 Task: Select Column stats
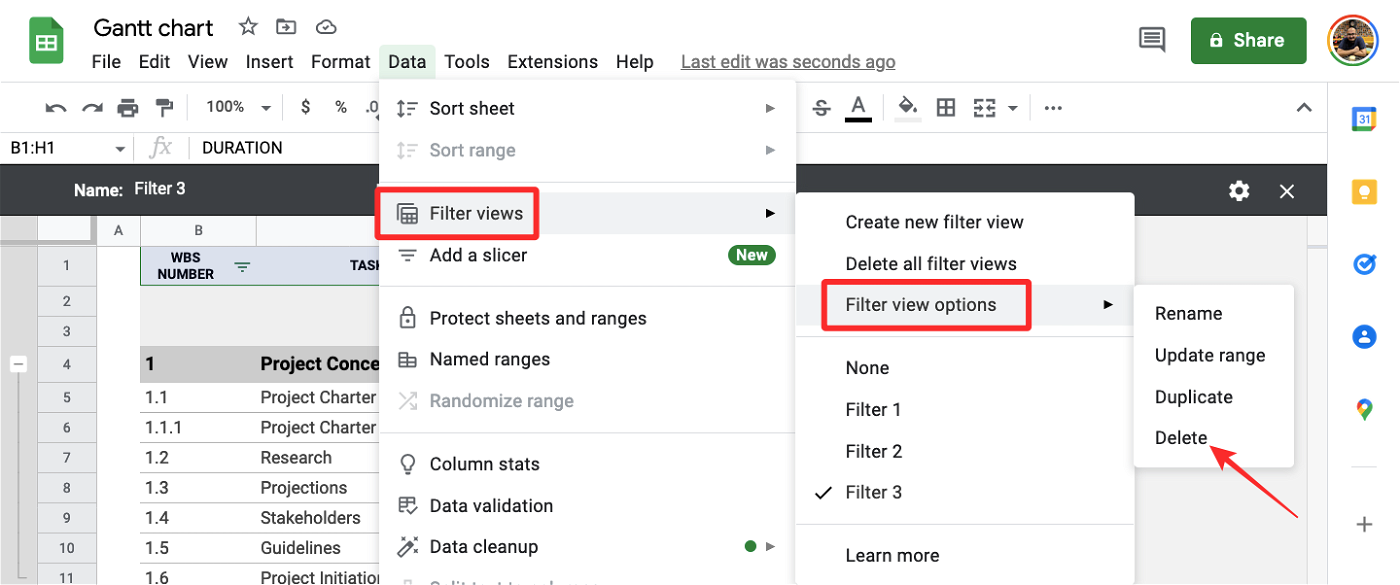tap(587, 464)
